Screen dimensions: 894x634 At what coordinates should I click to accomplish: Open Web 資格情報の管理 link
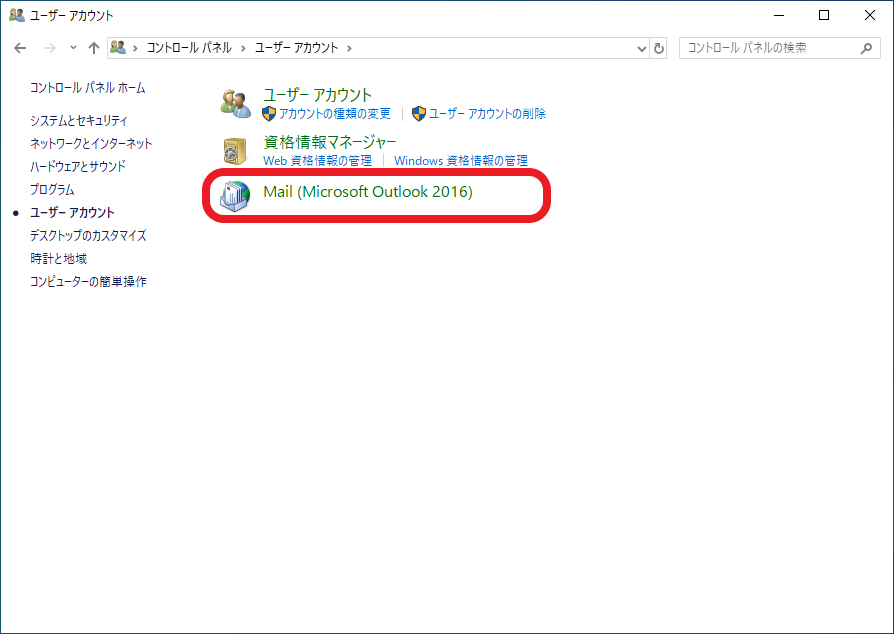(x=318, y=161)
